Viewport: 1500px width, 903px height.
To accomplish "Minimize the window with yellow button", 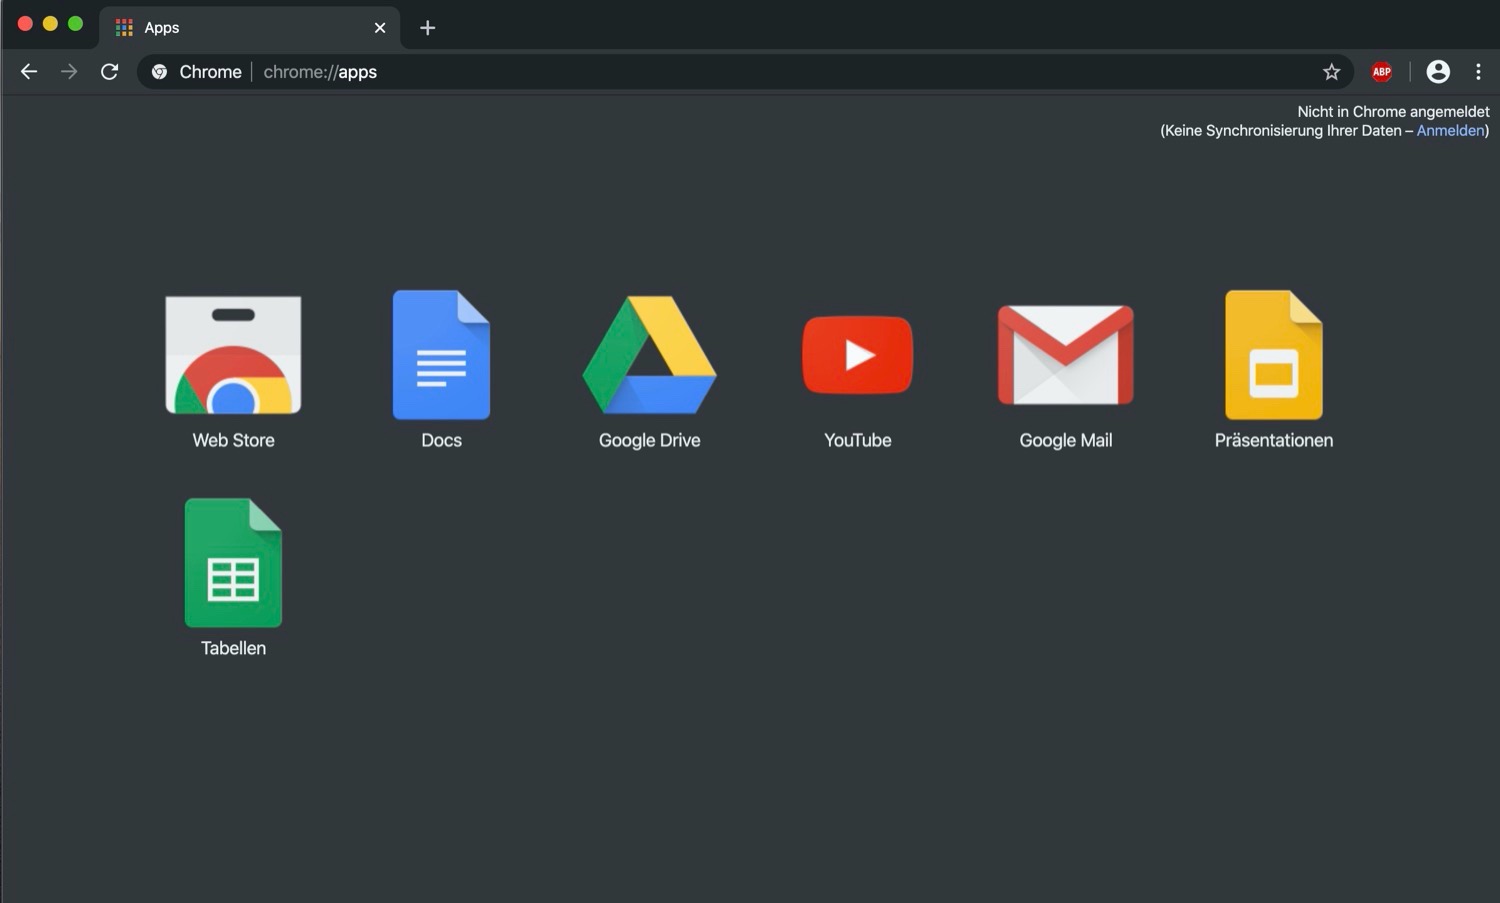I will [x=50, y=24].
